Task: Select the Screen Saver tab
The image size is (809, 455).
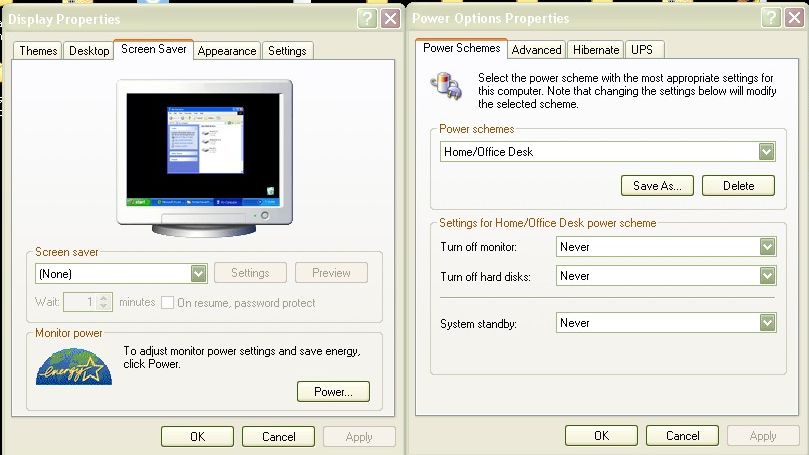Action: tap(153, 49)
